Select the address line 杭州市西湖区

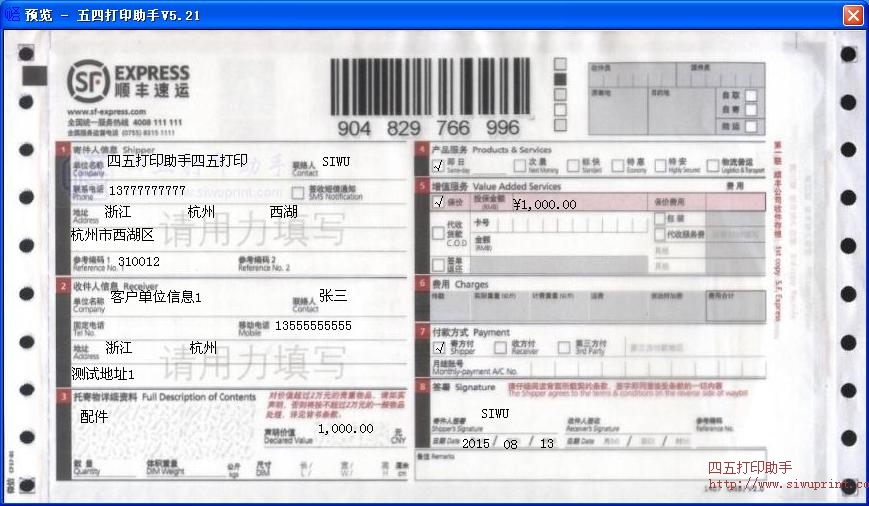pos(112,235)
